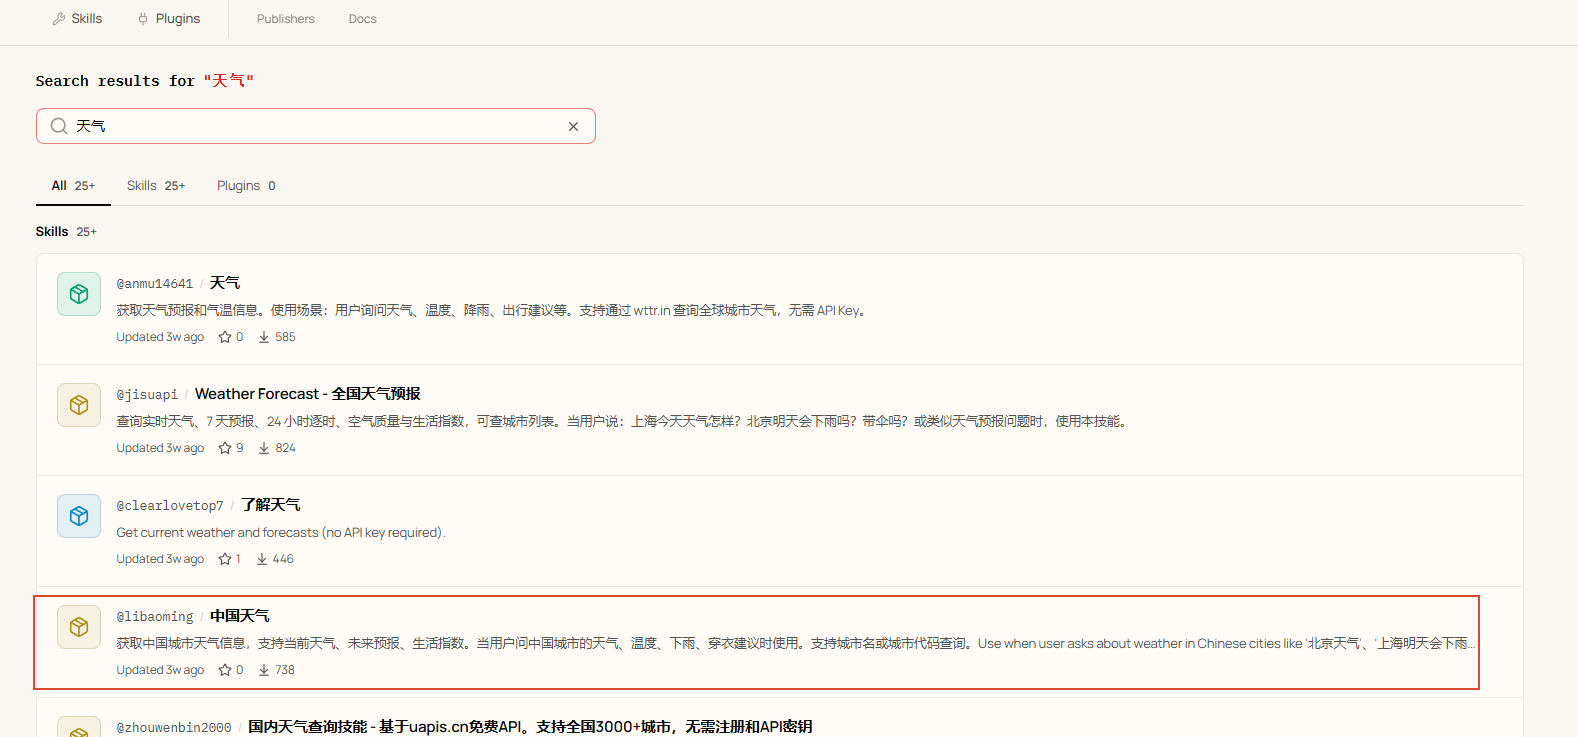Click the green cube icon for 天气 skill
Viewport: 1578px width, 737px height.
point(79,294)
